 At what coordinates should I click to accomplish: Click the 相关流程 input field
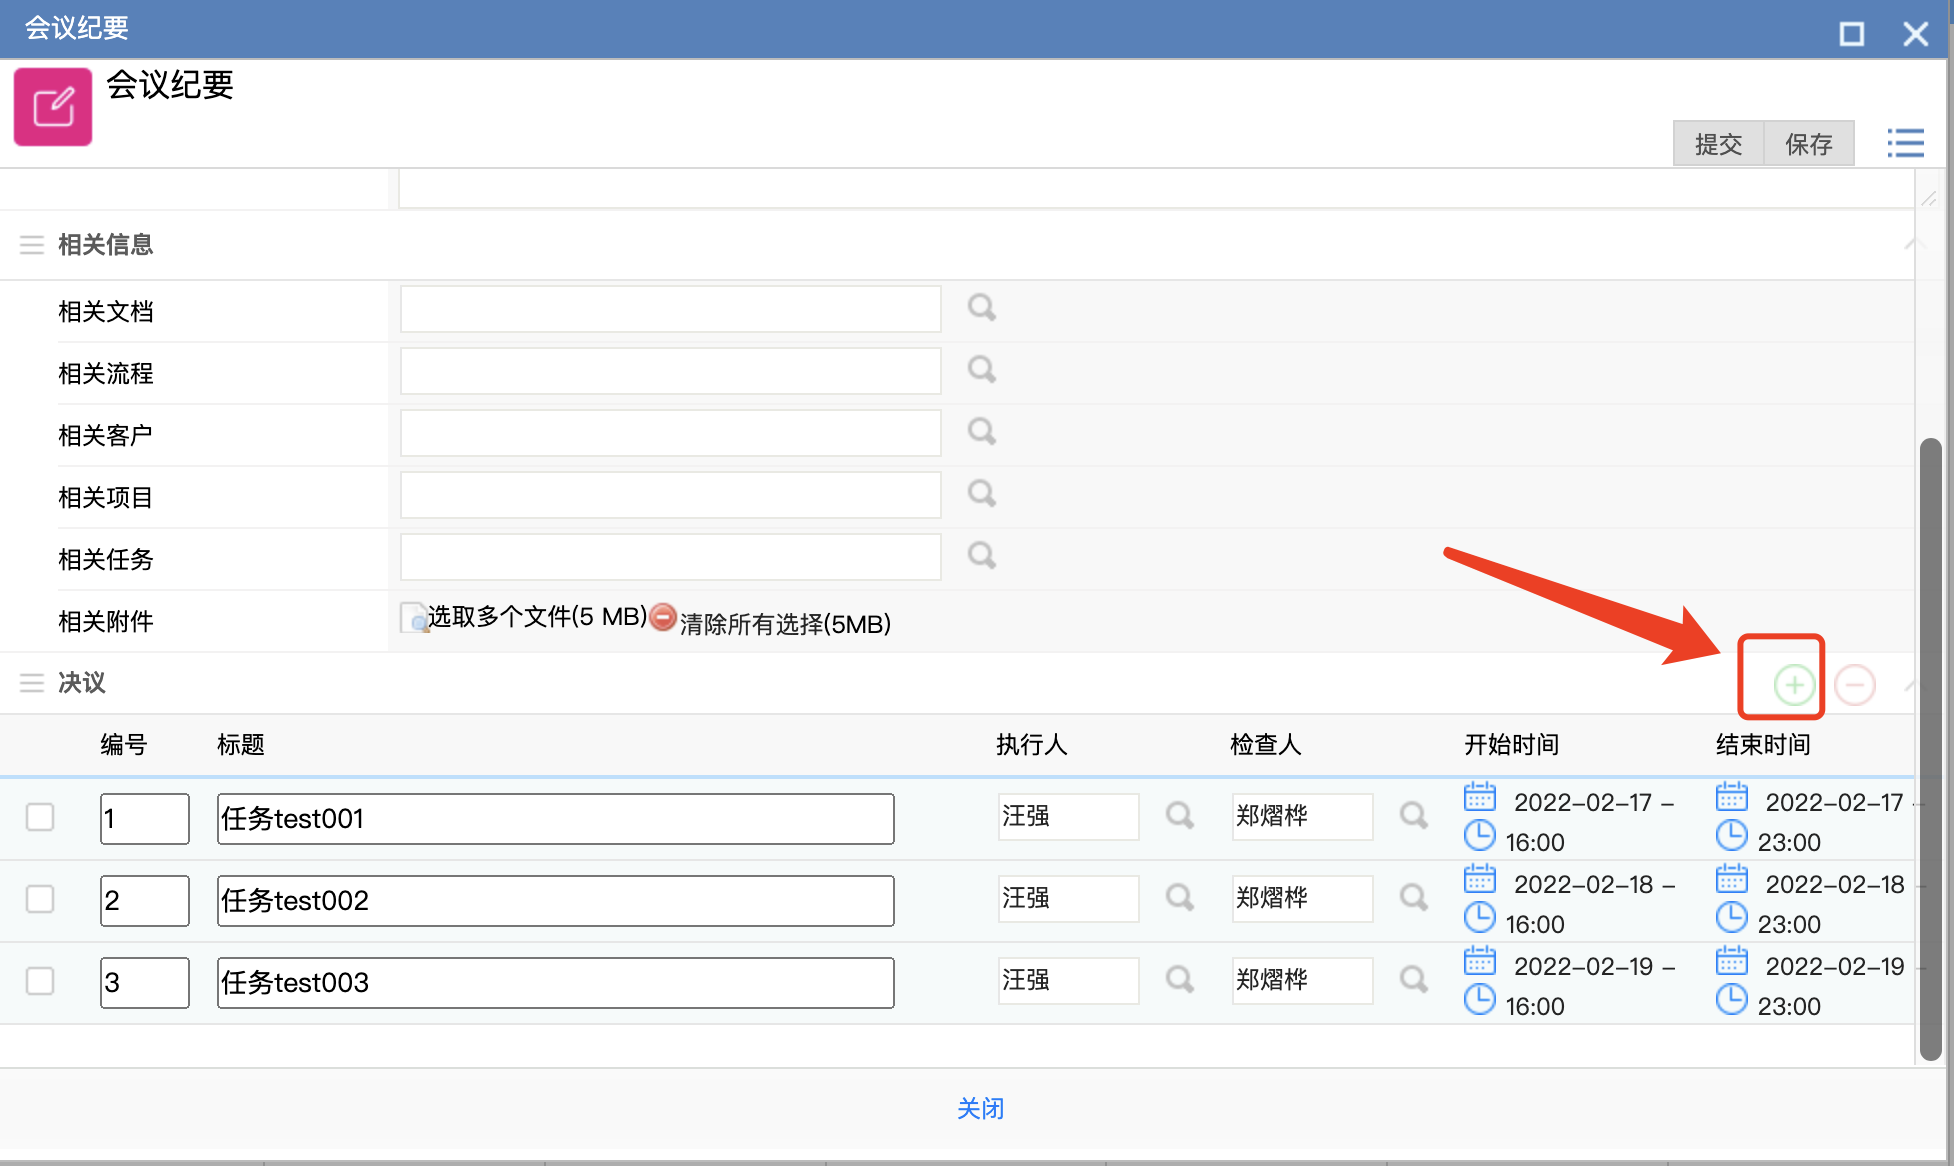click(670, 371)
